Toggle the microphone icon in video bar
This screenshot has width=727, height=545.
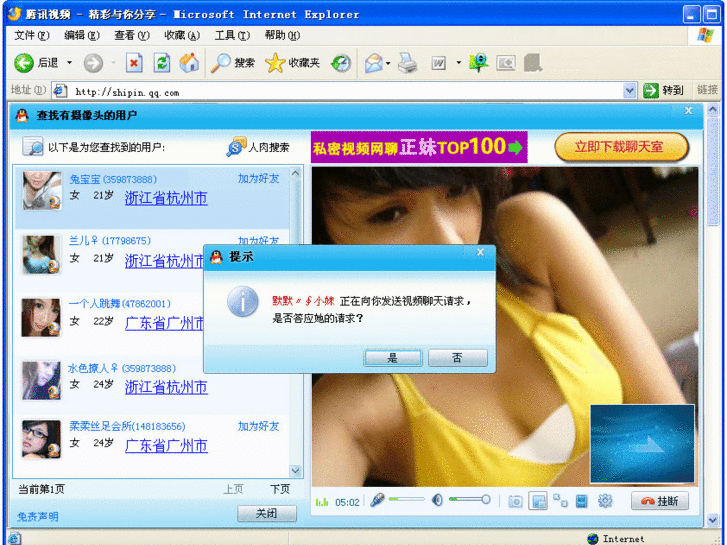tap(377, 500)
